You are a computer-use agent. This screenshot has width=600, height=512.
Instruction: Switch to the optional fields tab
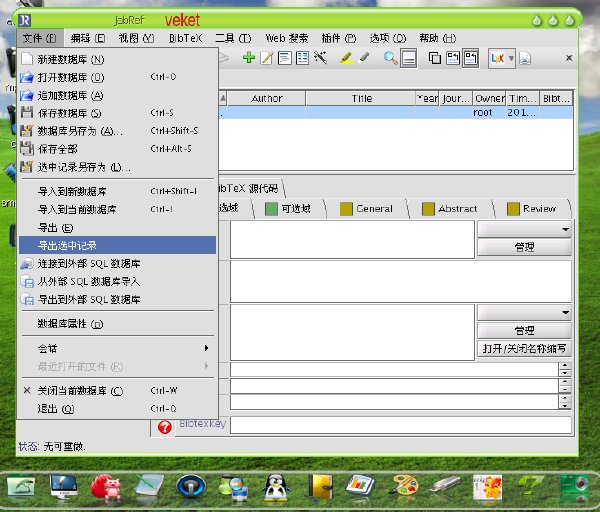pos(288,209)
